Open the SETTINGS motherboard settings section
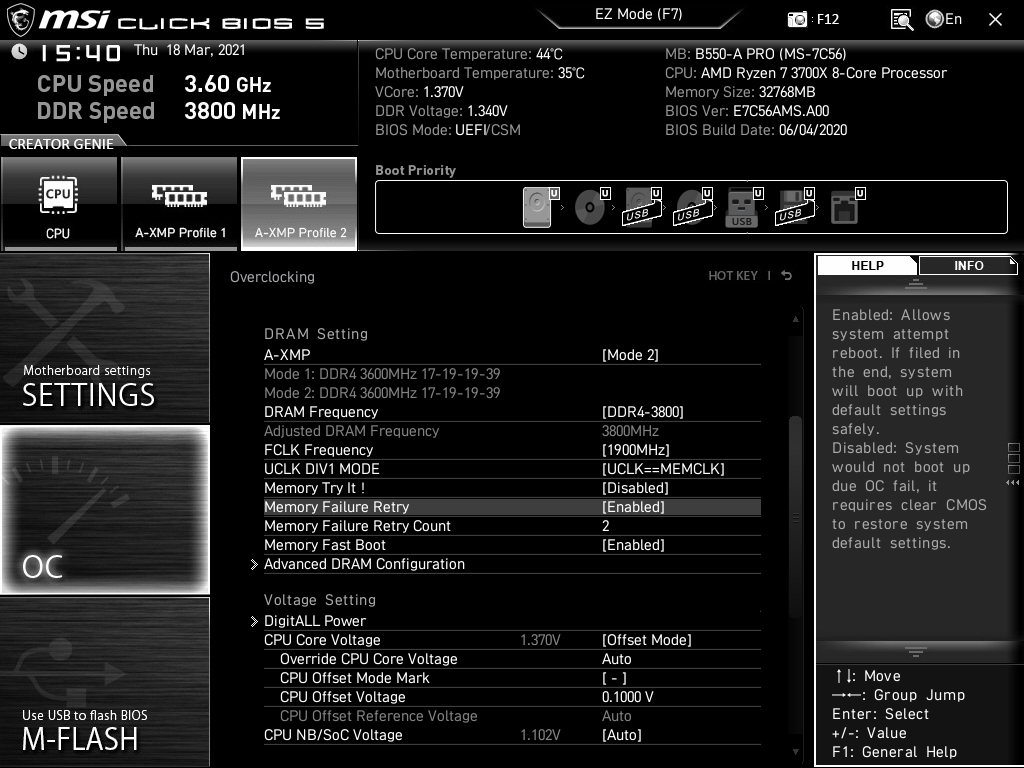Viewport: 1024px width, 768px height. click(x=104, y=338)
